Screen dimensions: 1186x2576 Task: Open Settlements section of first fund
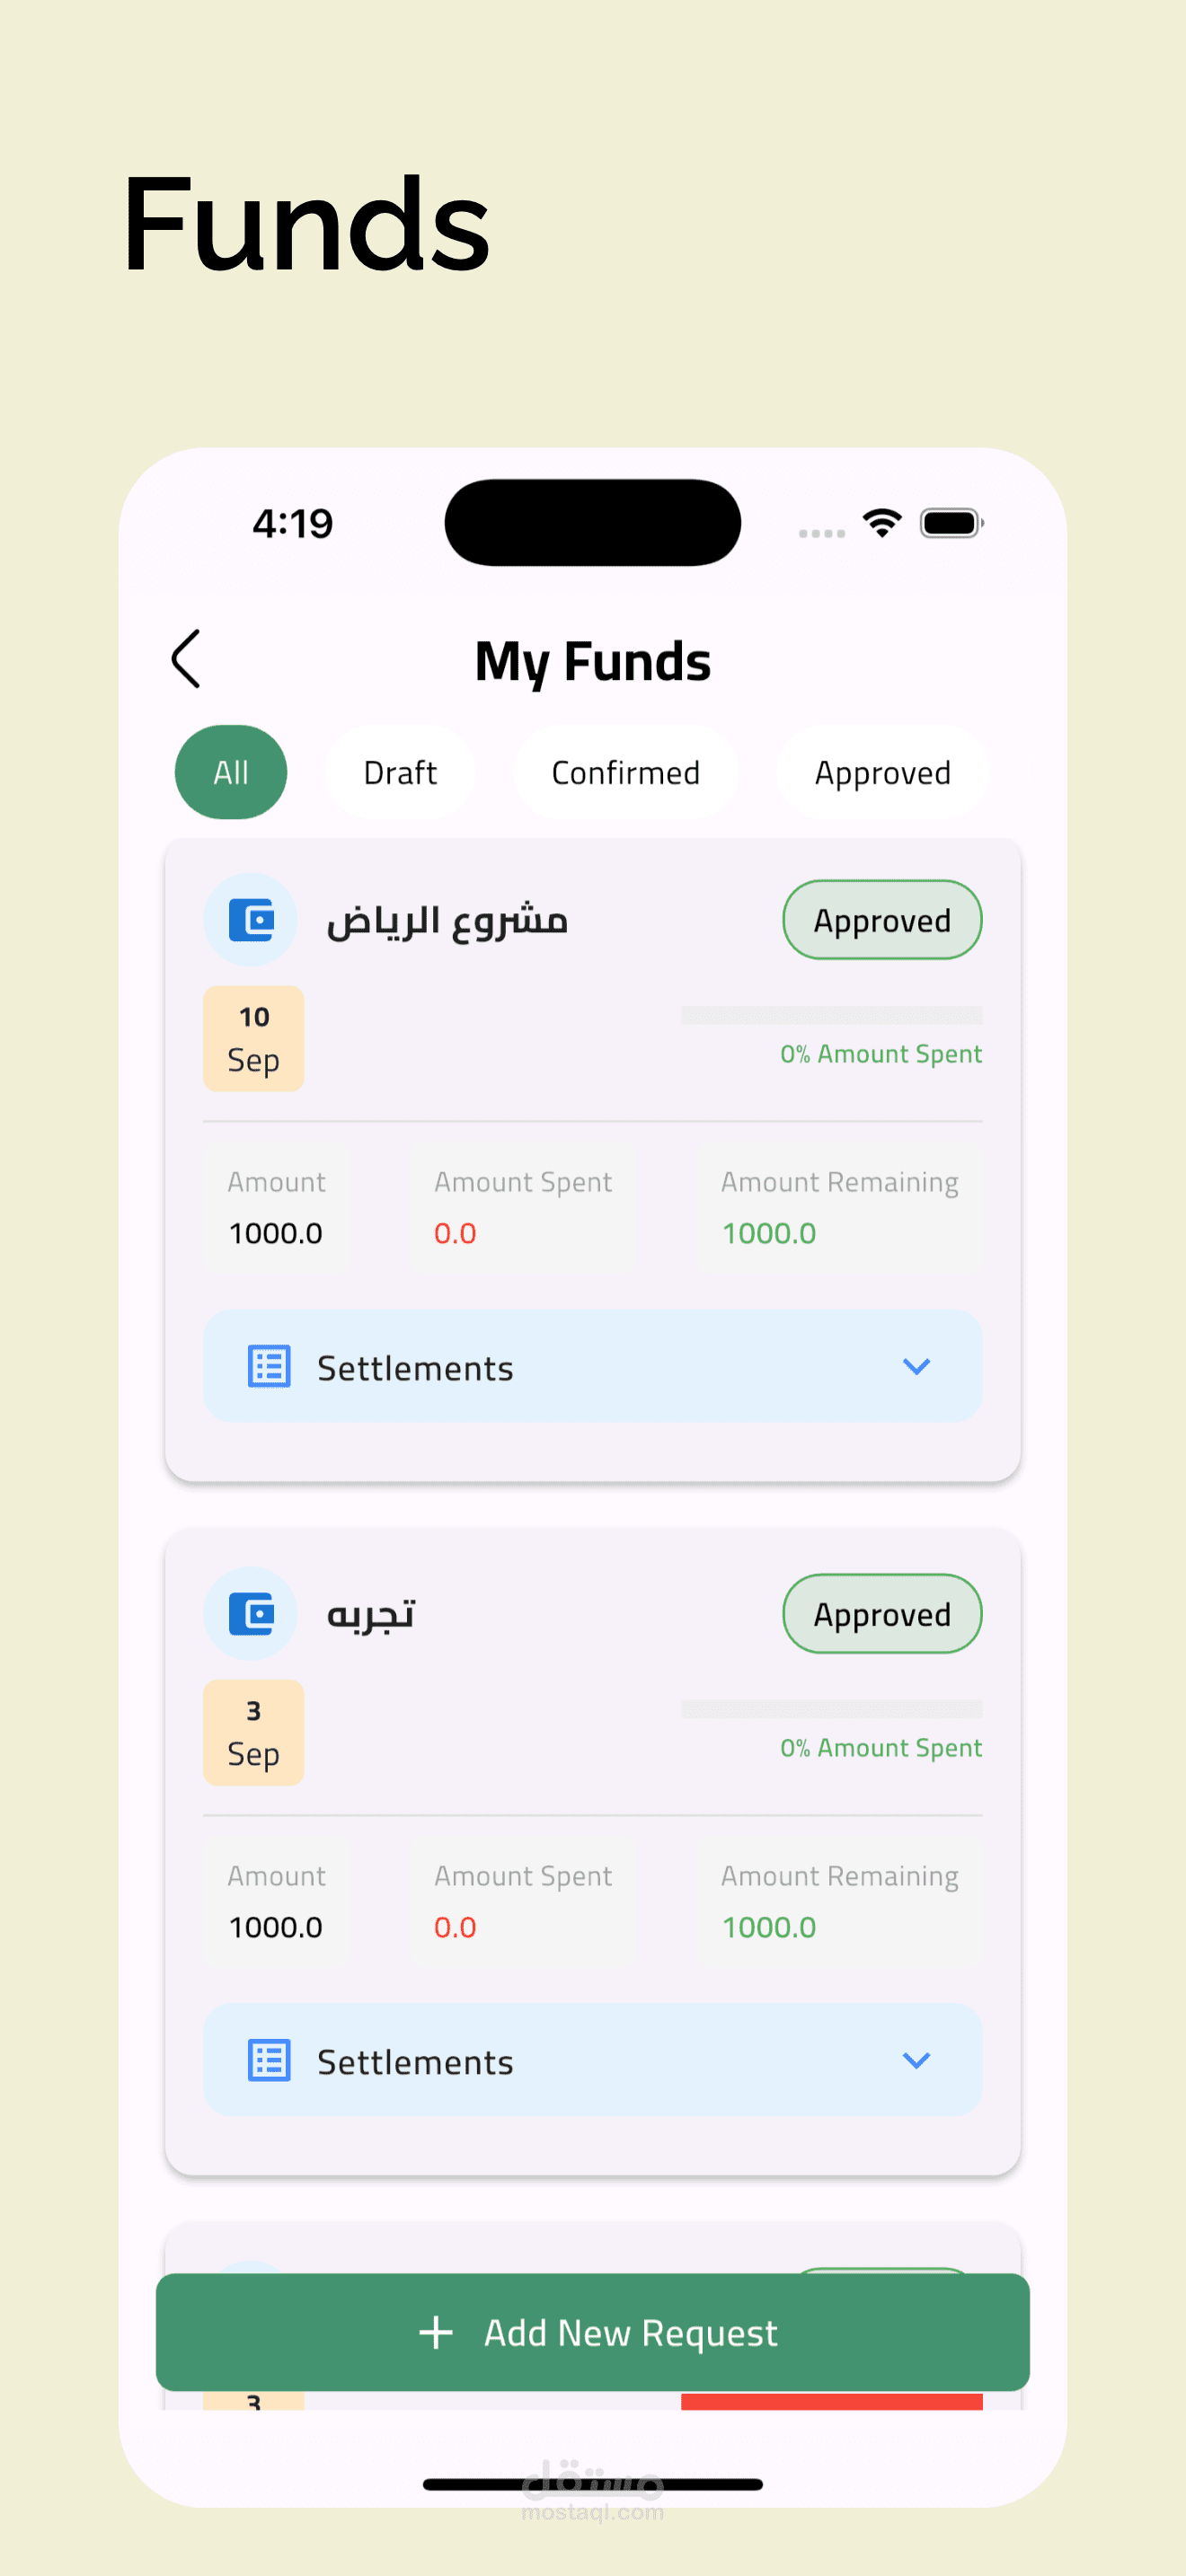[592, 1366]
